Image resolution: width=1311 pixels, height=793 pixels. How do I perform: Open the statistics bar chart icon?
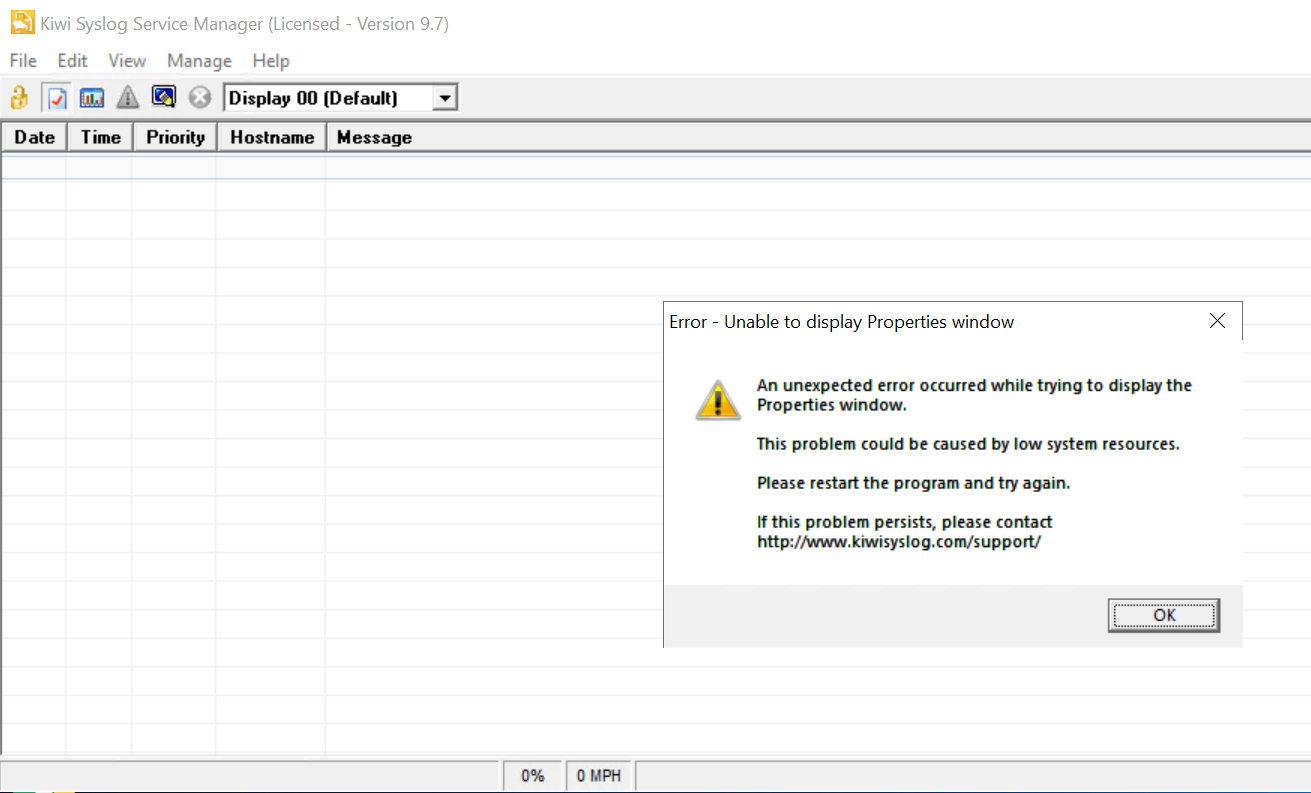pyautogui.click(x=92, y=98)
